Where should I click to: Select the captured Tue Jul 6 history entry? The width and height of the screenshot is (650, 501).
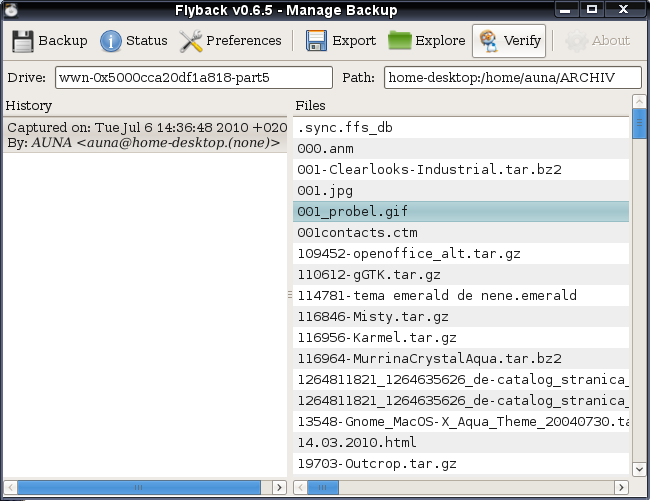click(x=145, y=135)
